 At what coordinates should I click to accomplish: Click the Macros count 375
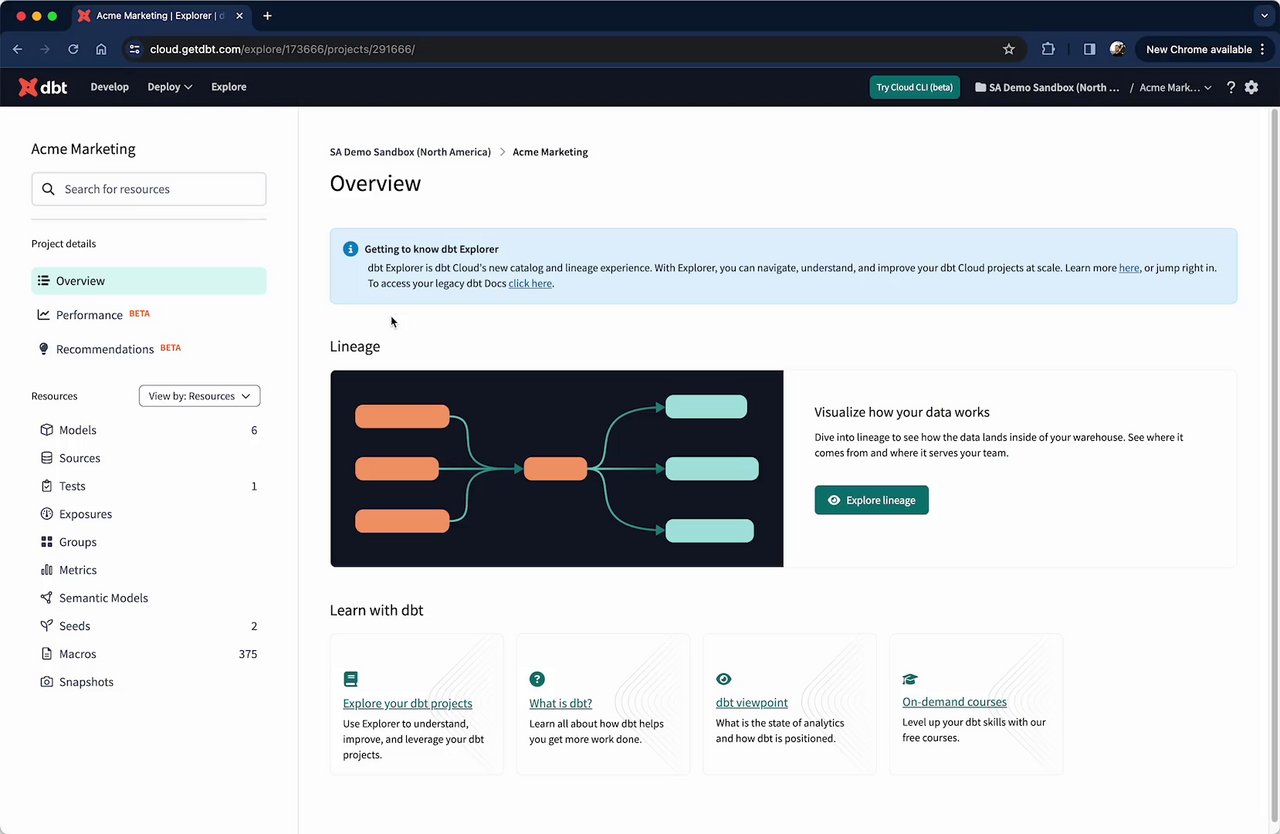(x=247, y=654)
